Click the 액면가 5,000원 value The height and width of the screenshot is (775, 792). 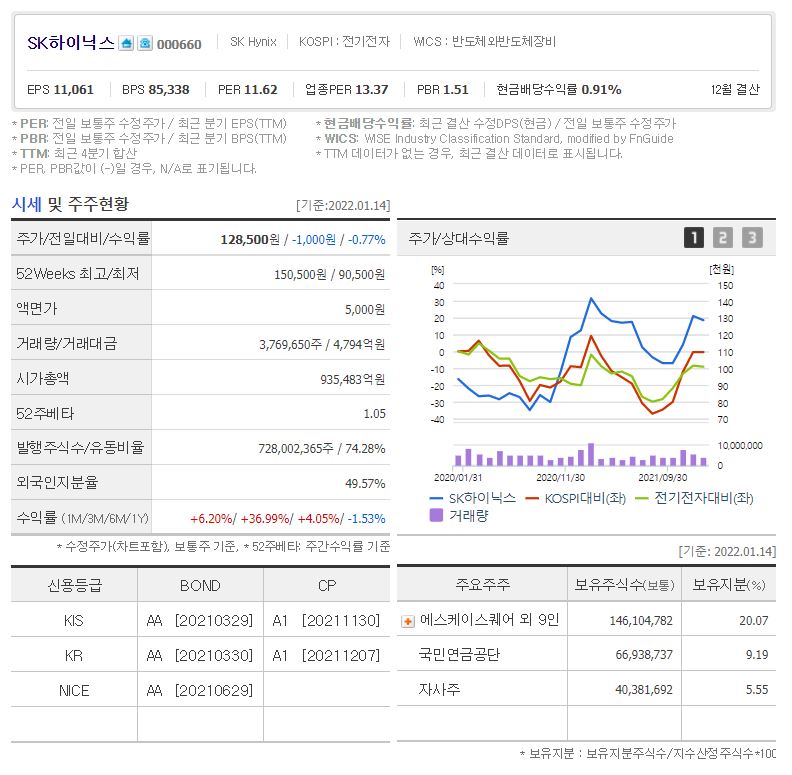tap(365, 309)
